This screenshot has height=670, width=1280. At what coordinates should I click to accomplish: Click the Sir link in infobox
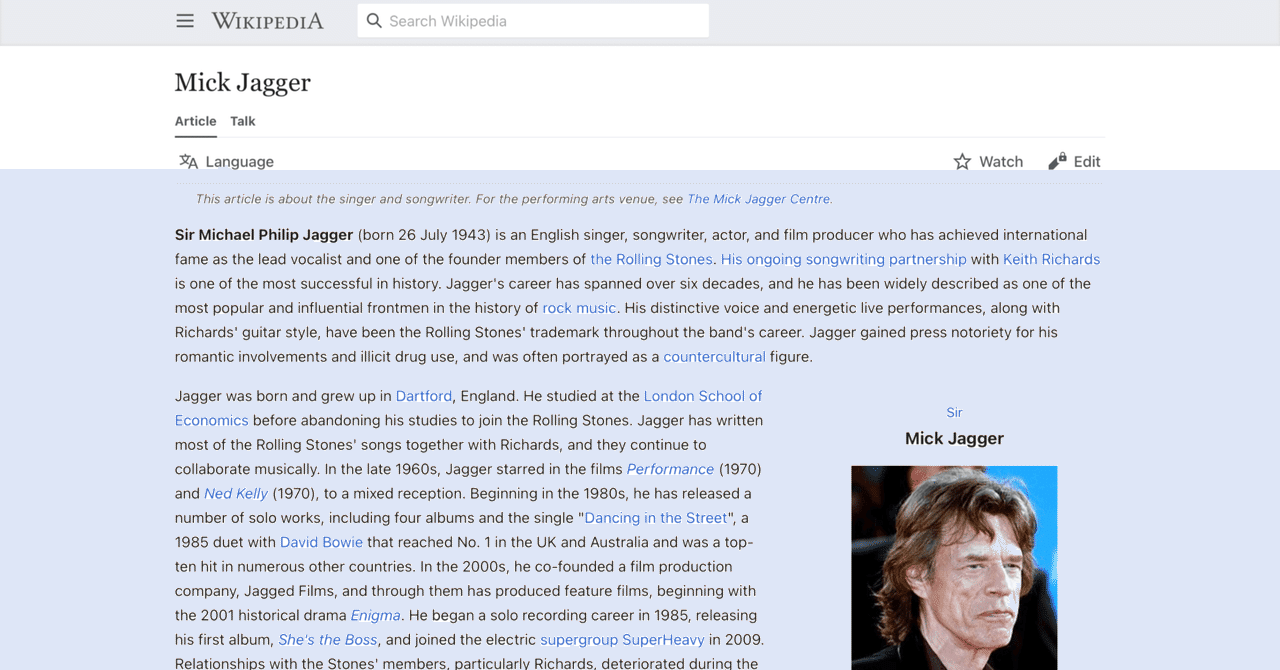point(954,412)
